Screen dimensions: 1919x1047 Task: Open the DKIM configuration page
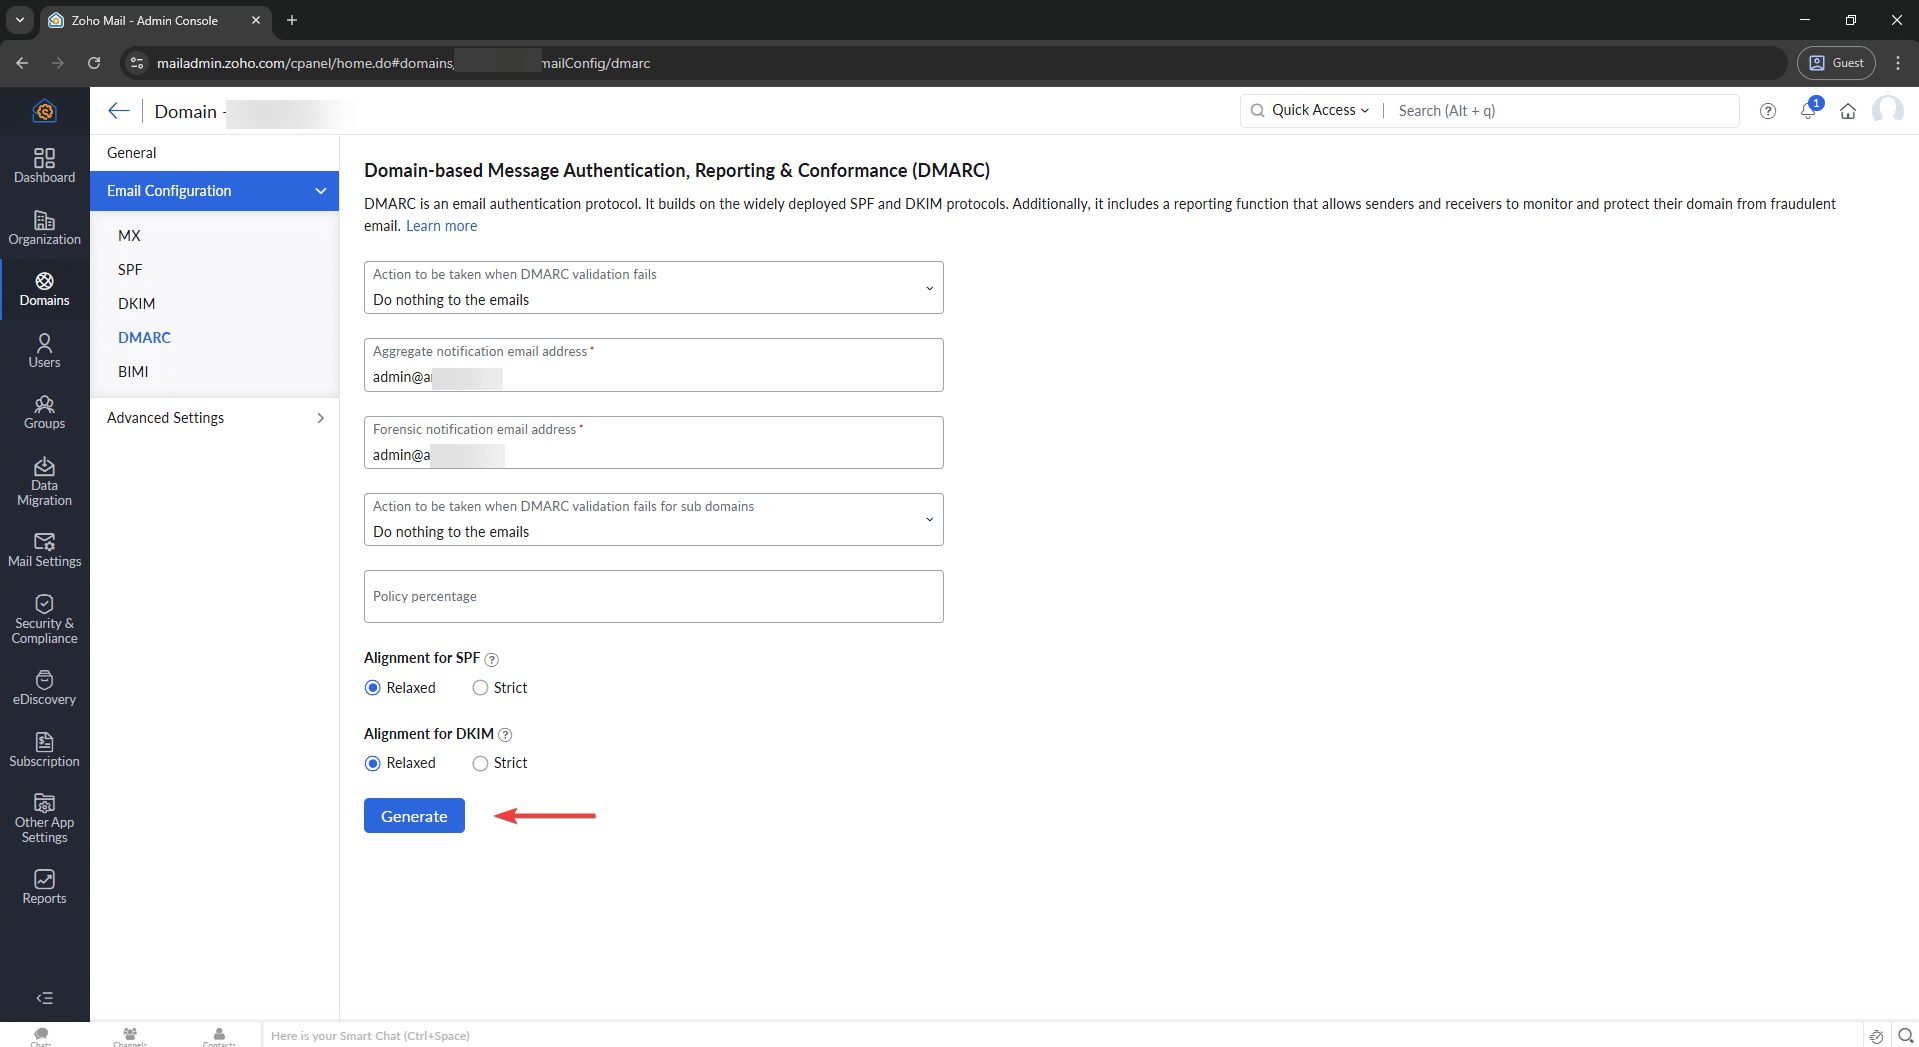pos(136,304)
